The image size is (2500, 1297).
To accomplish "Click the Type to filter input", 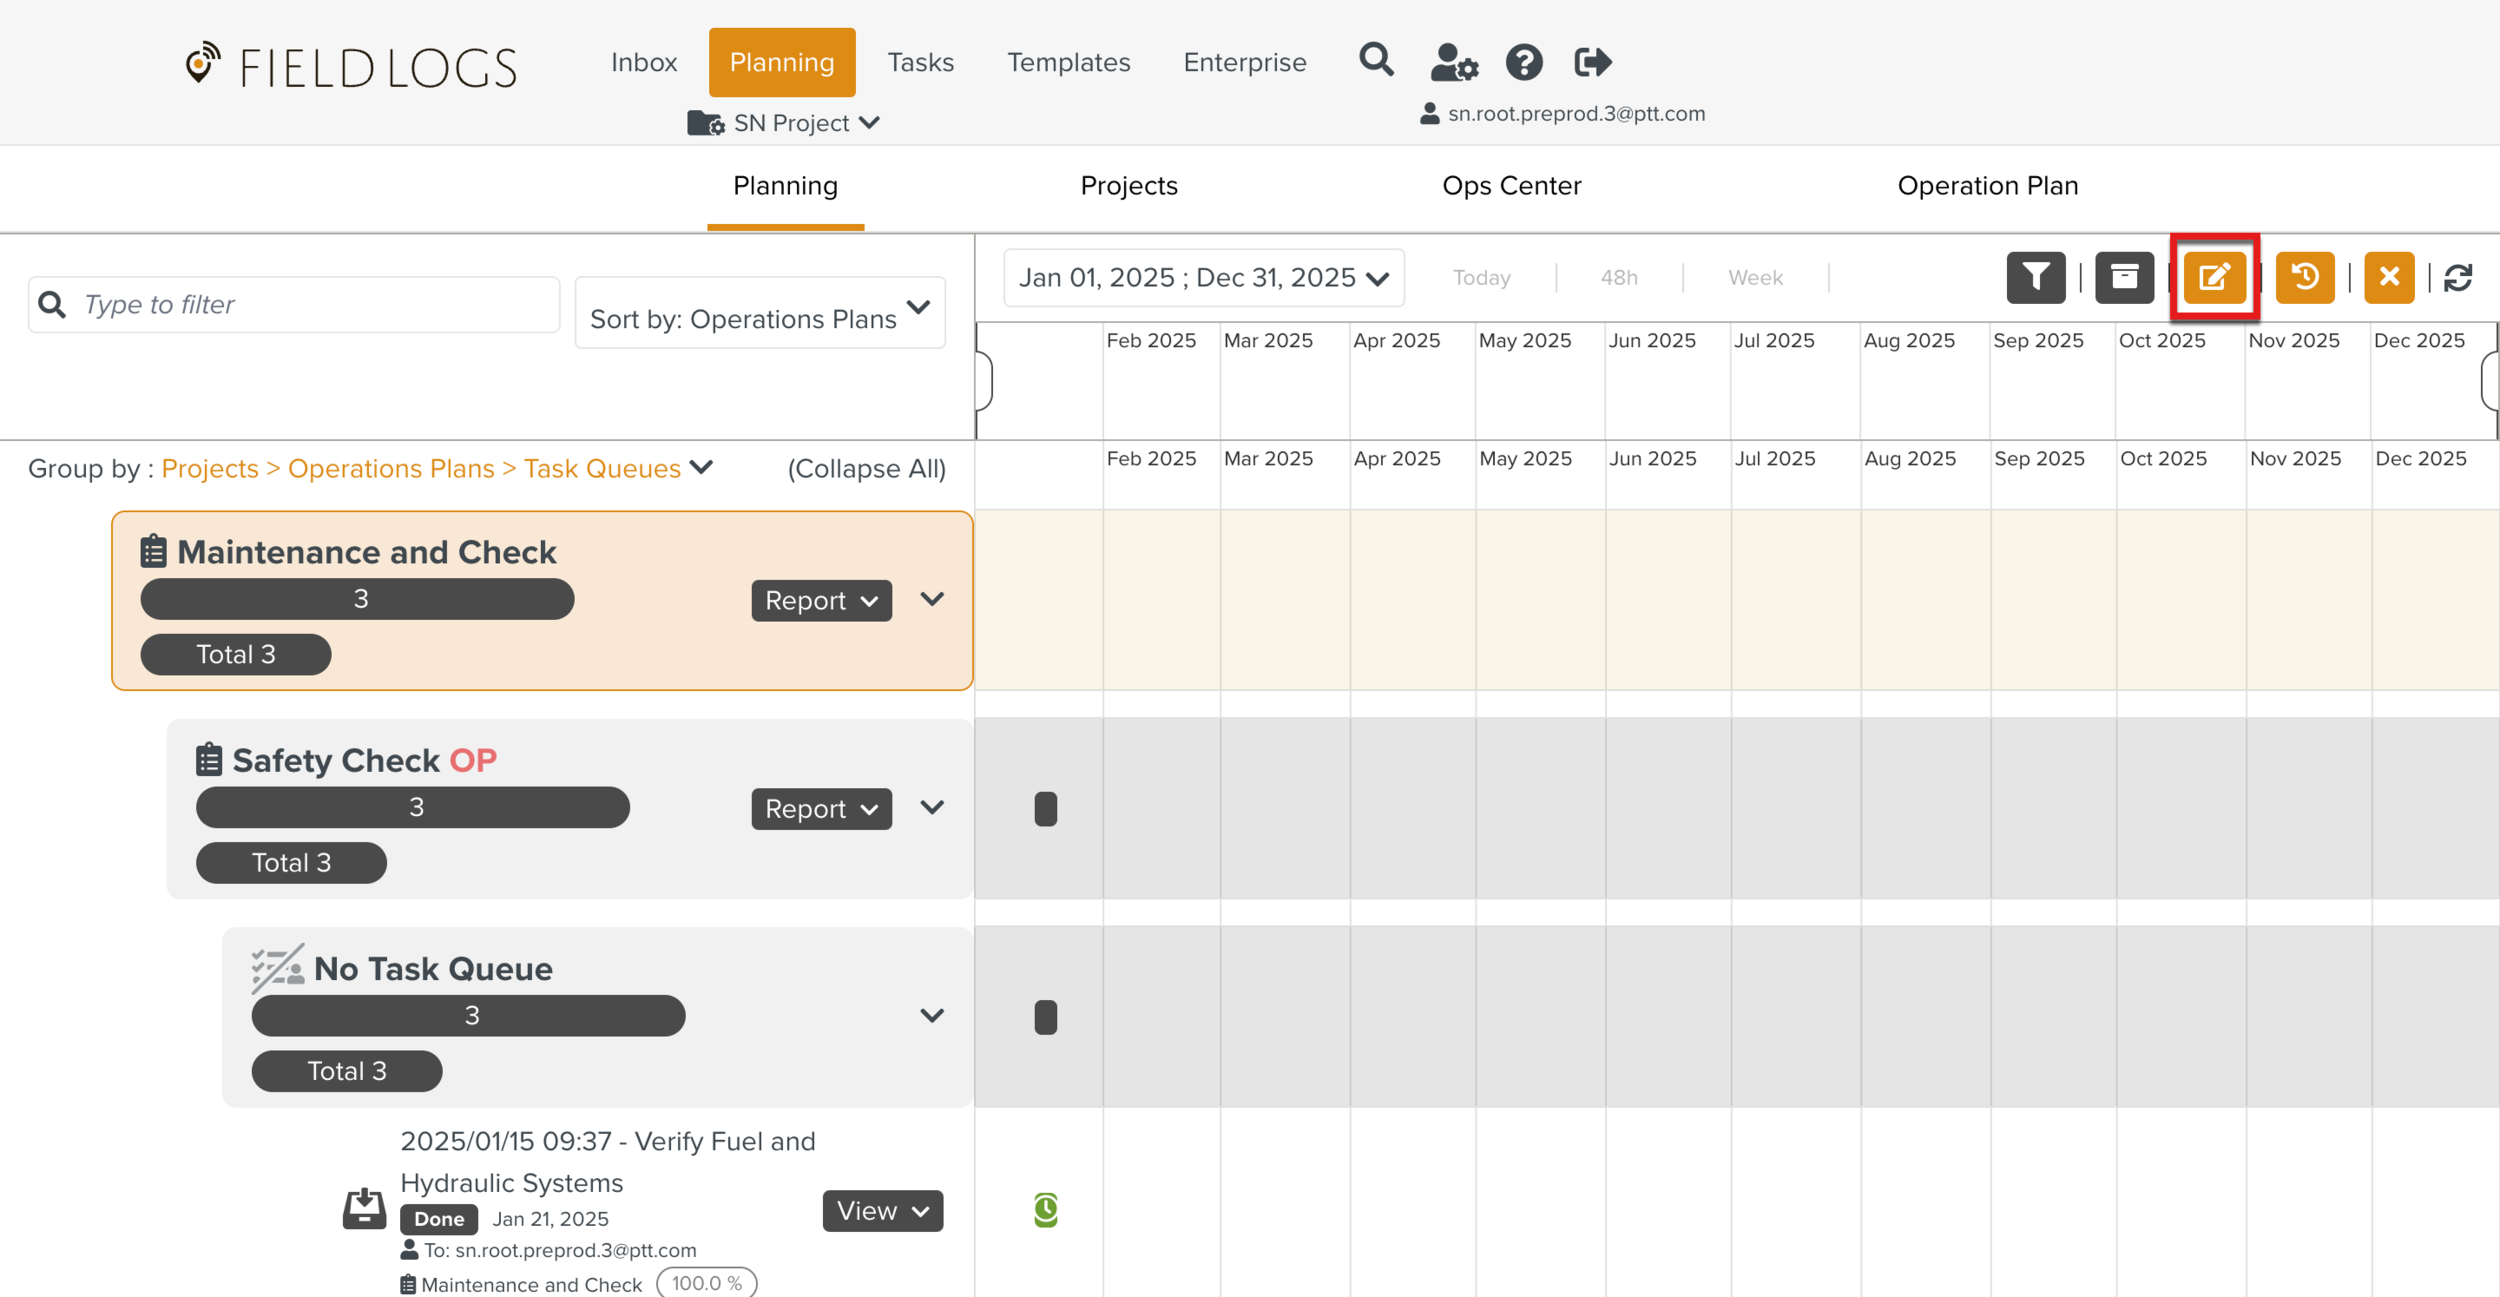I will [x=293, y=304].
